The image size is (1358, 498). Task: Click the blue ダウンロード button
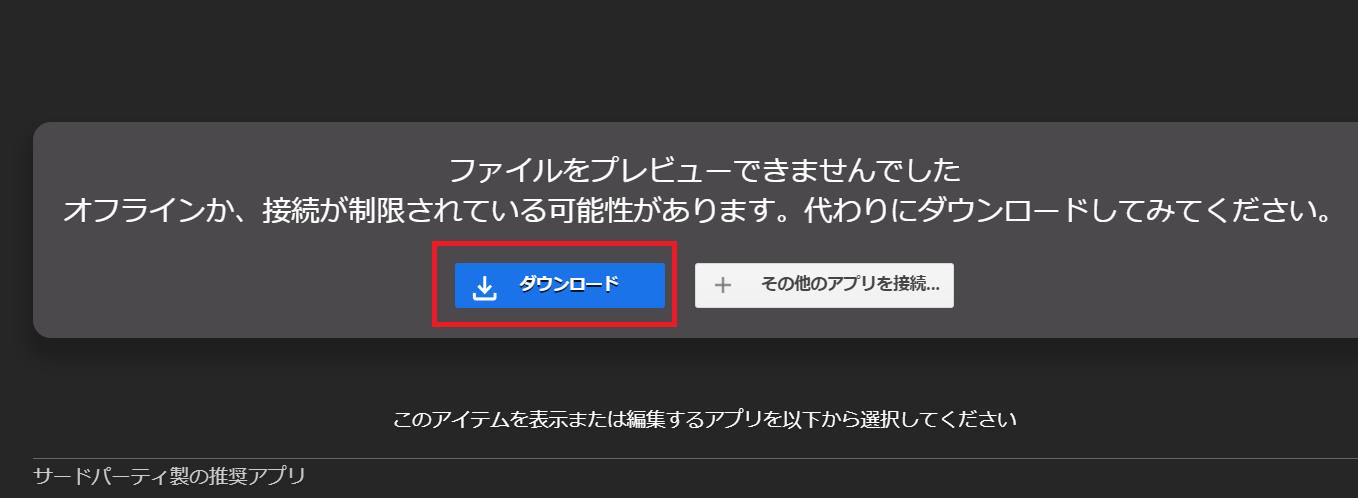(x=560, y=285)
